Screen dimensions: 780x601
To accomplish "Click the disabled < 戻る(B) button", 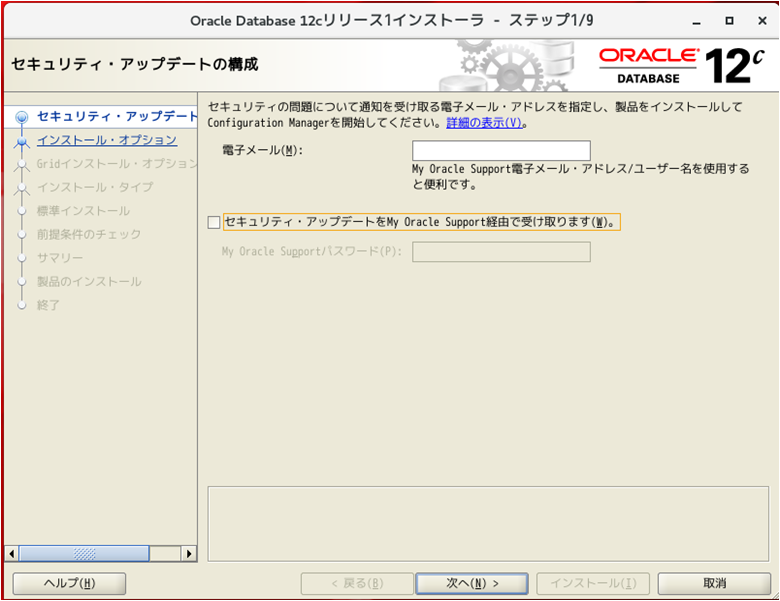I will 357,583.
